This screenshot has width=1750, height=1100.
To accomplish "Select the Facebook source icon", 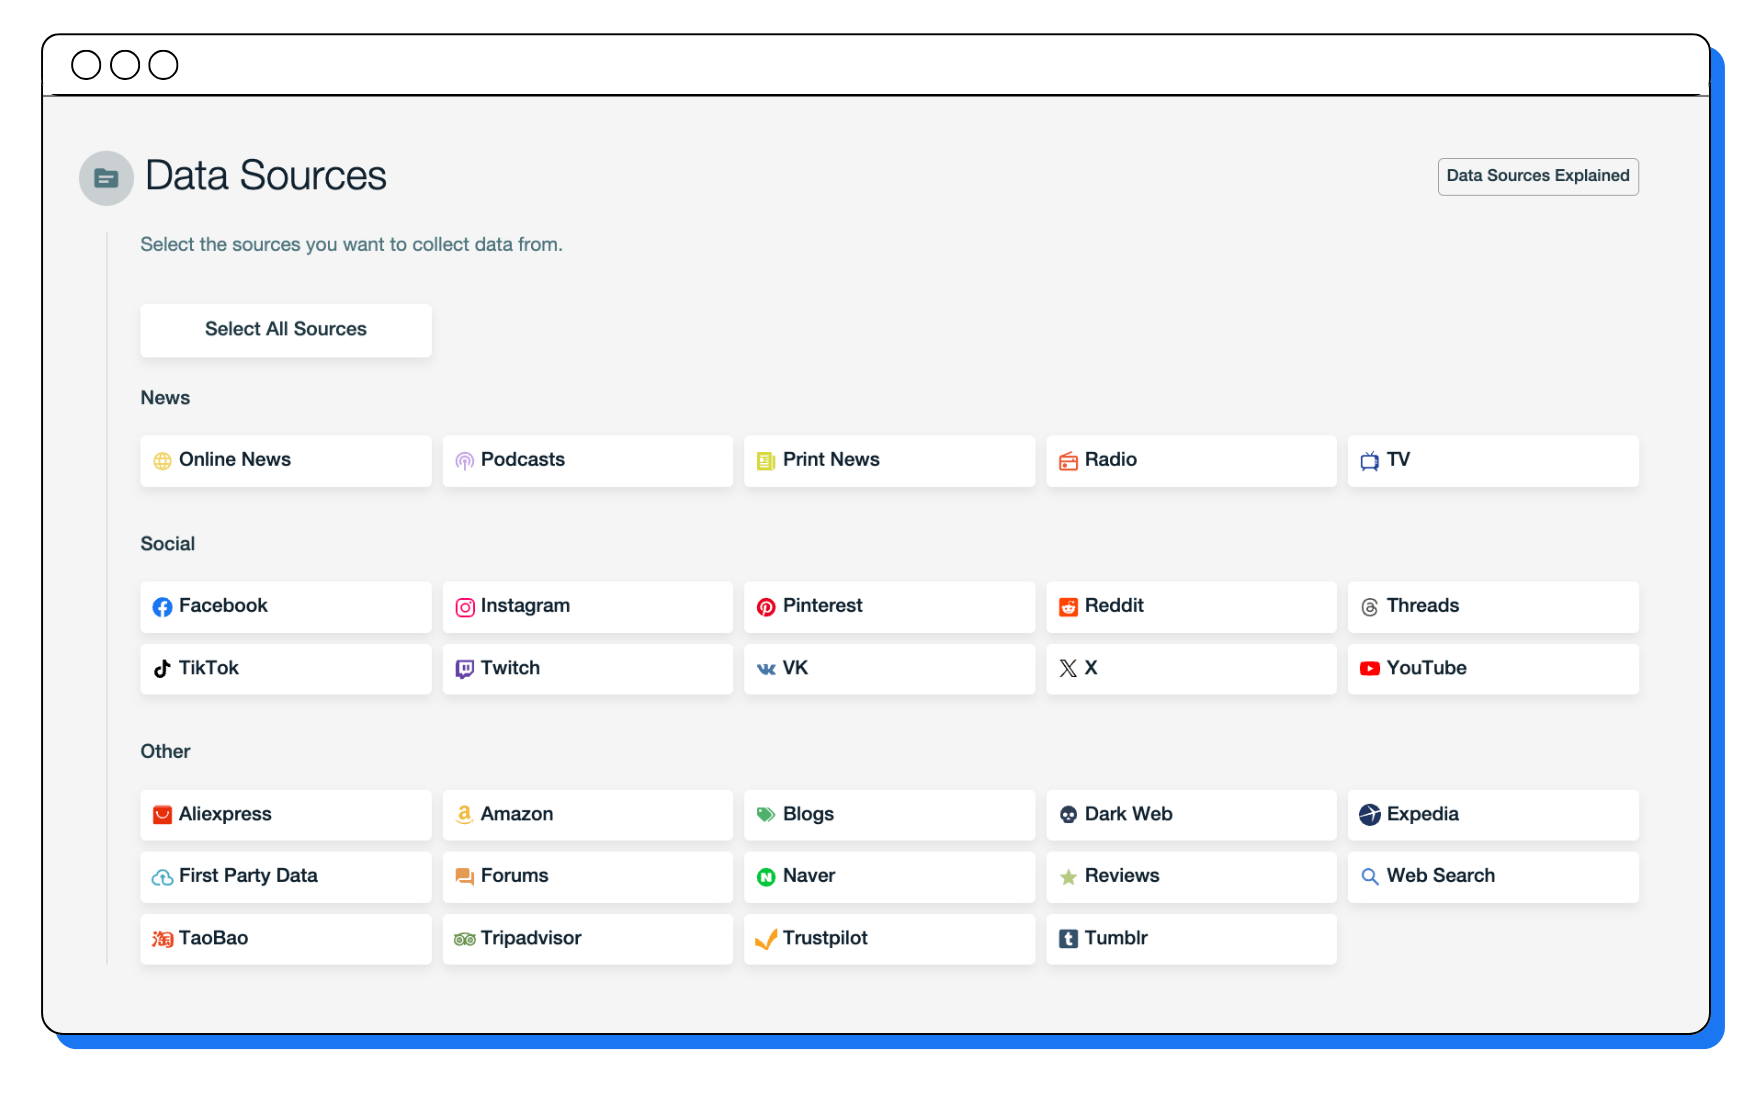I will tap(163, 606).
